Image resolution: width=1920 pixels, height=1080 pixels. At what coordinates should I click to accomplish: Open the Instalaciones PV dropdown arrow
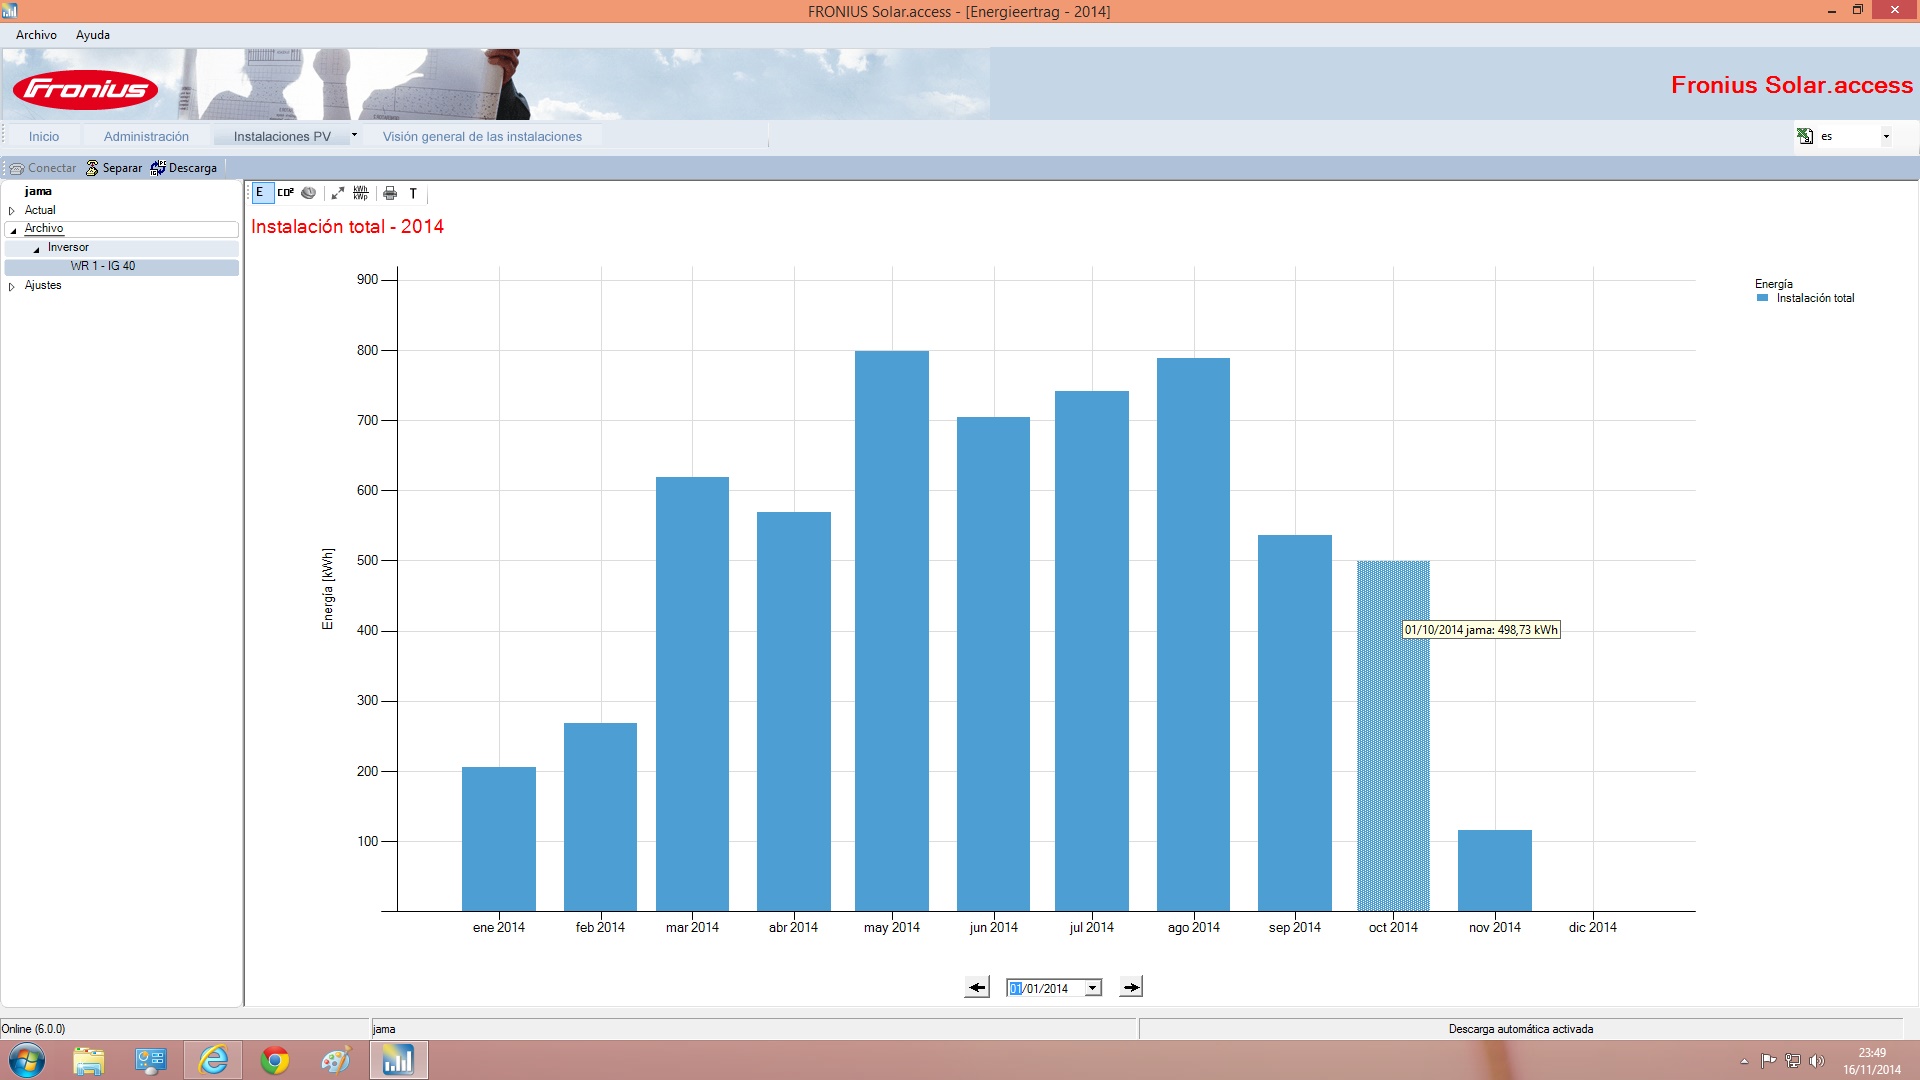tap(354, 135)
